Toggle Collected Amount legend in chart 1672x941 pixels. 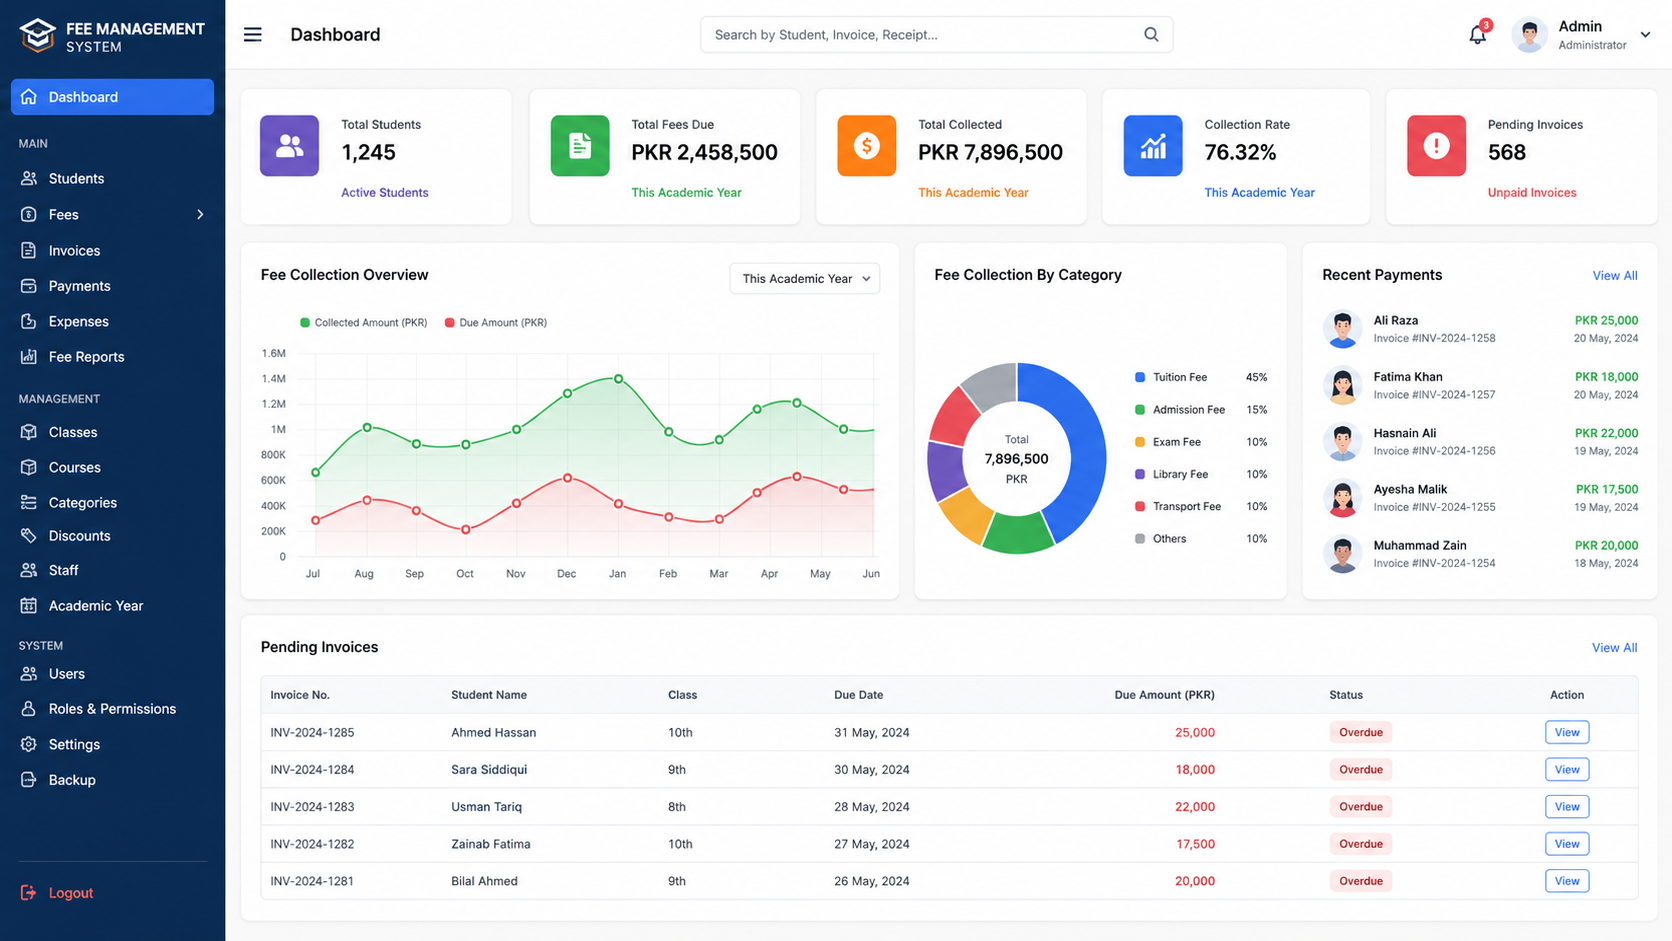click(x=363, y=323)
